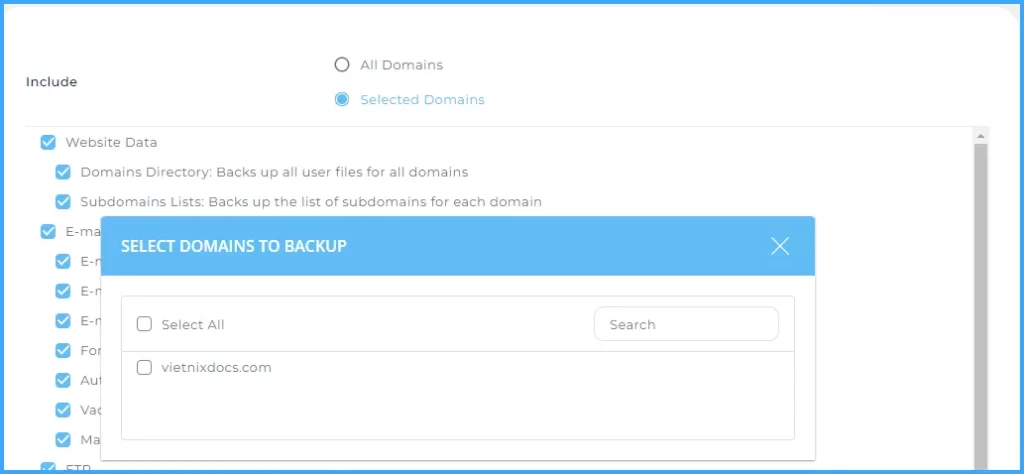Toggle the Domains Directory checkbox
1024x474 pixels.
click(63, 172)
